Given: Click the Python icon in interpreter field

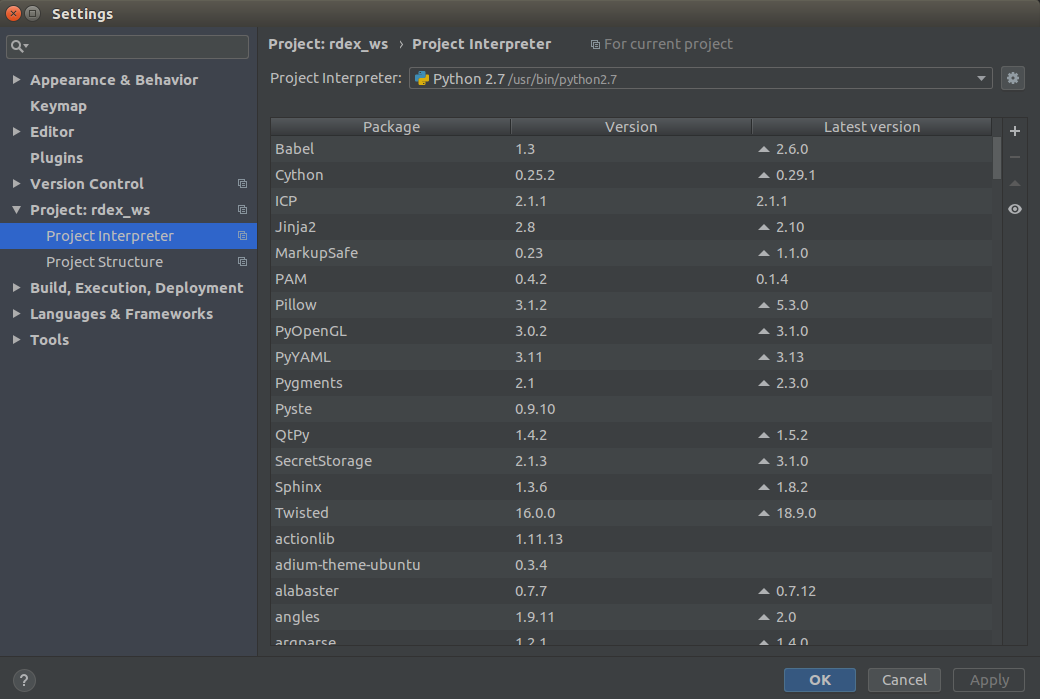Looking at the screenshot, I should (422, 79).
